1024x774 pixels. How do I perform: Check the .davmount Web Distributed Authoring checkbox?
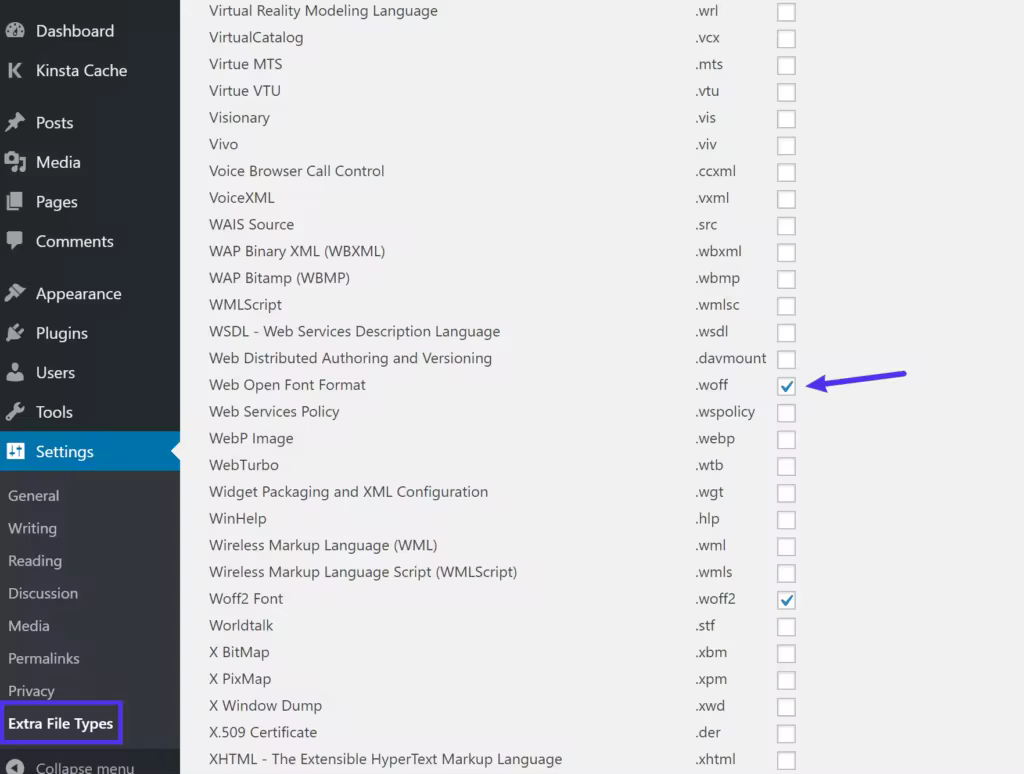(786, 359)
